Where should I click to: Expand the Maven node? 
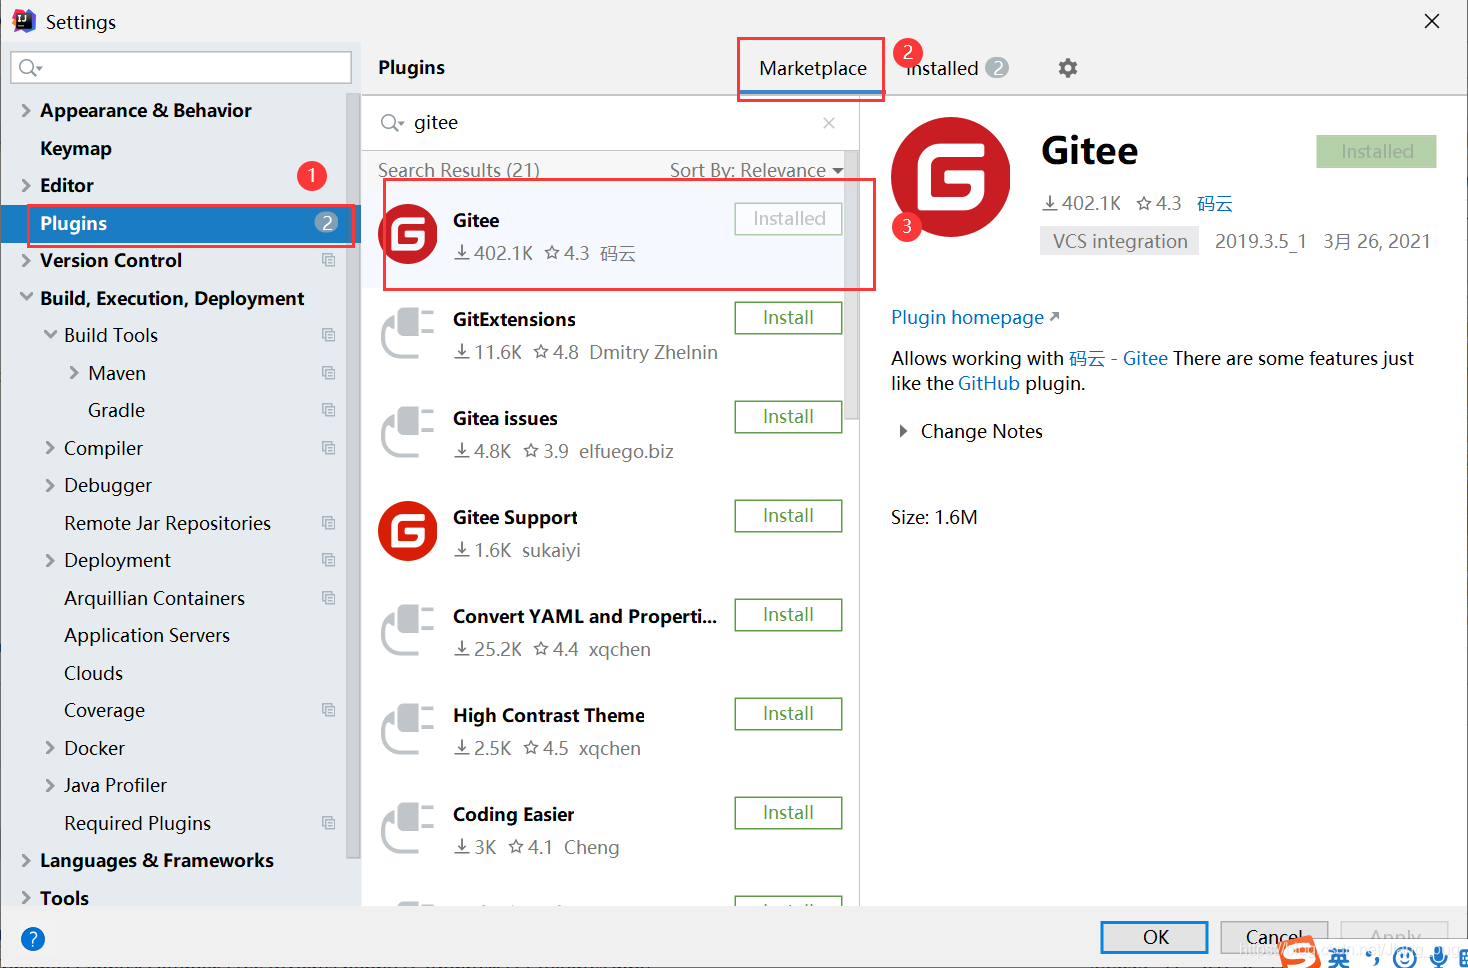(74, 373)
